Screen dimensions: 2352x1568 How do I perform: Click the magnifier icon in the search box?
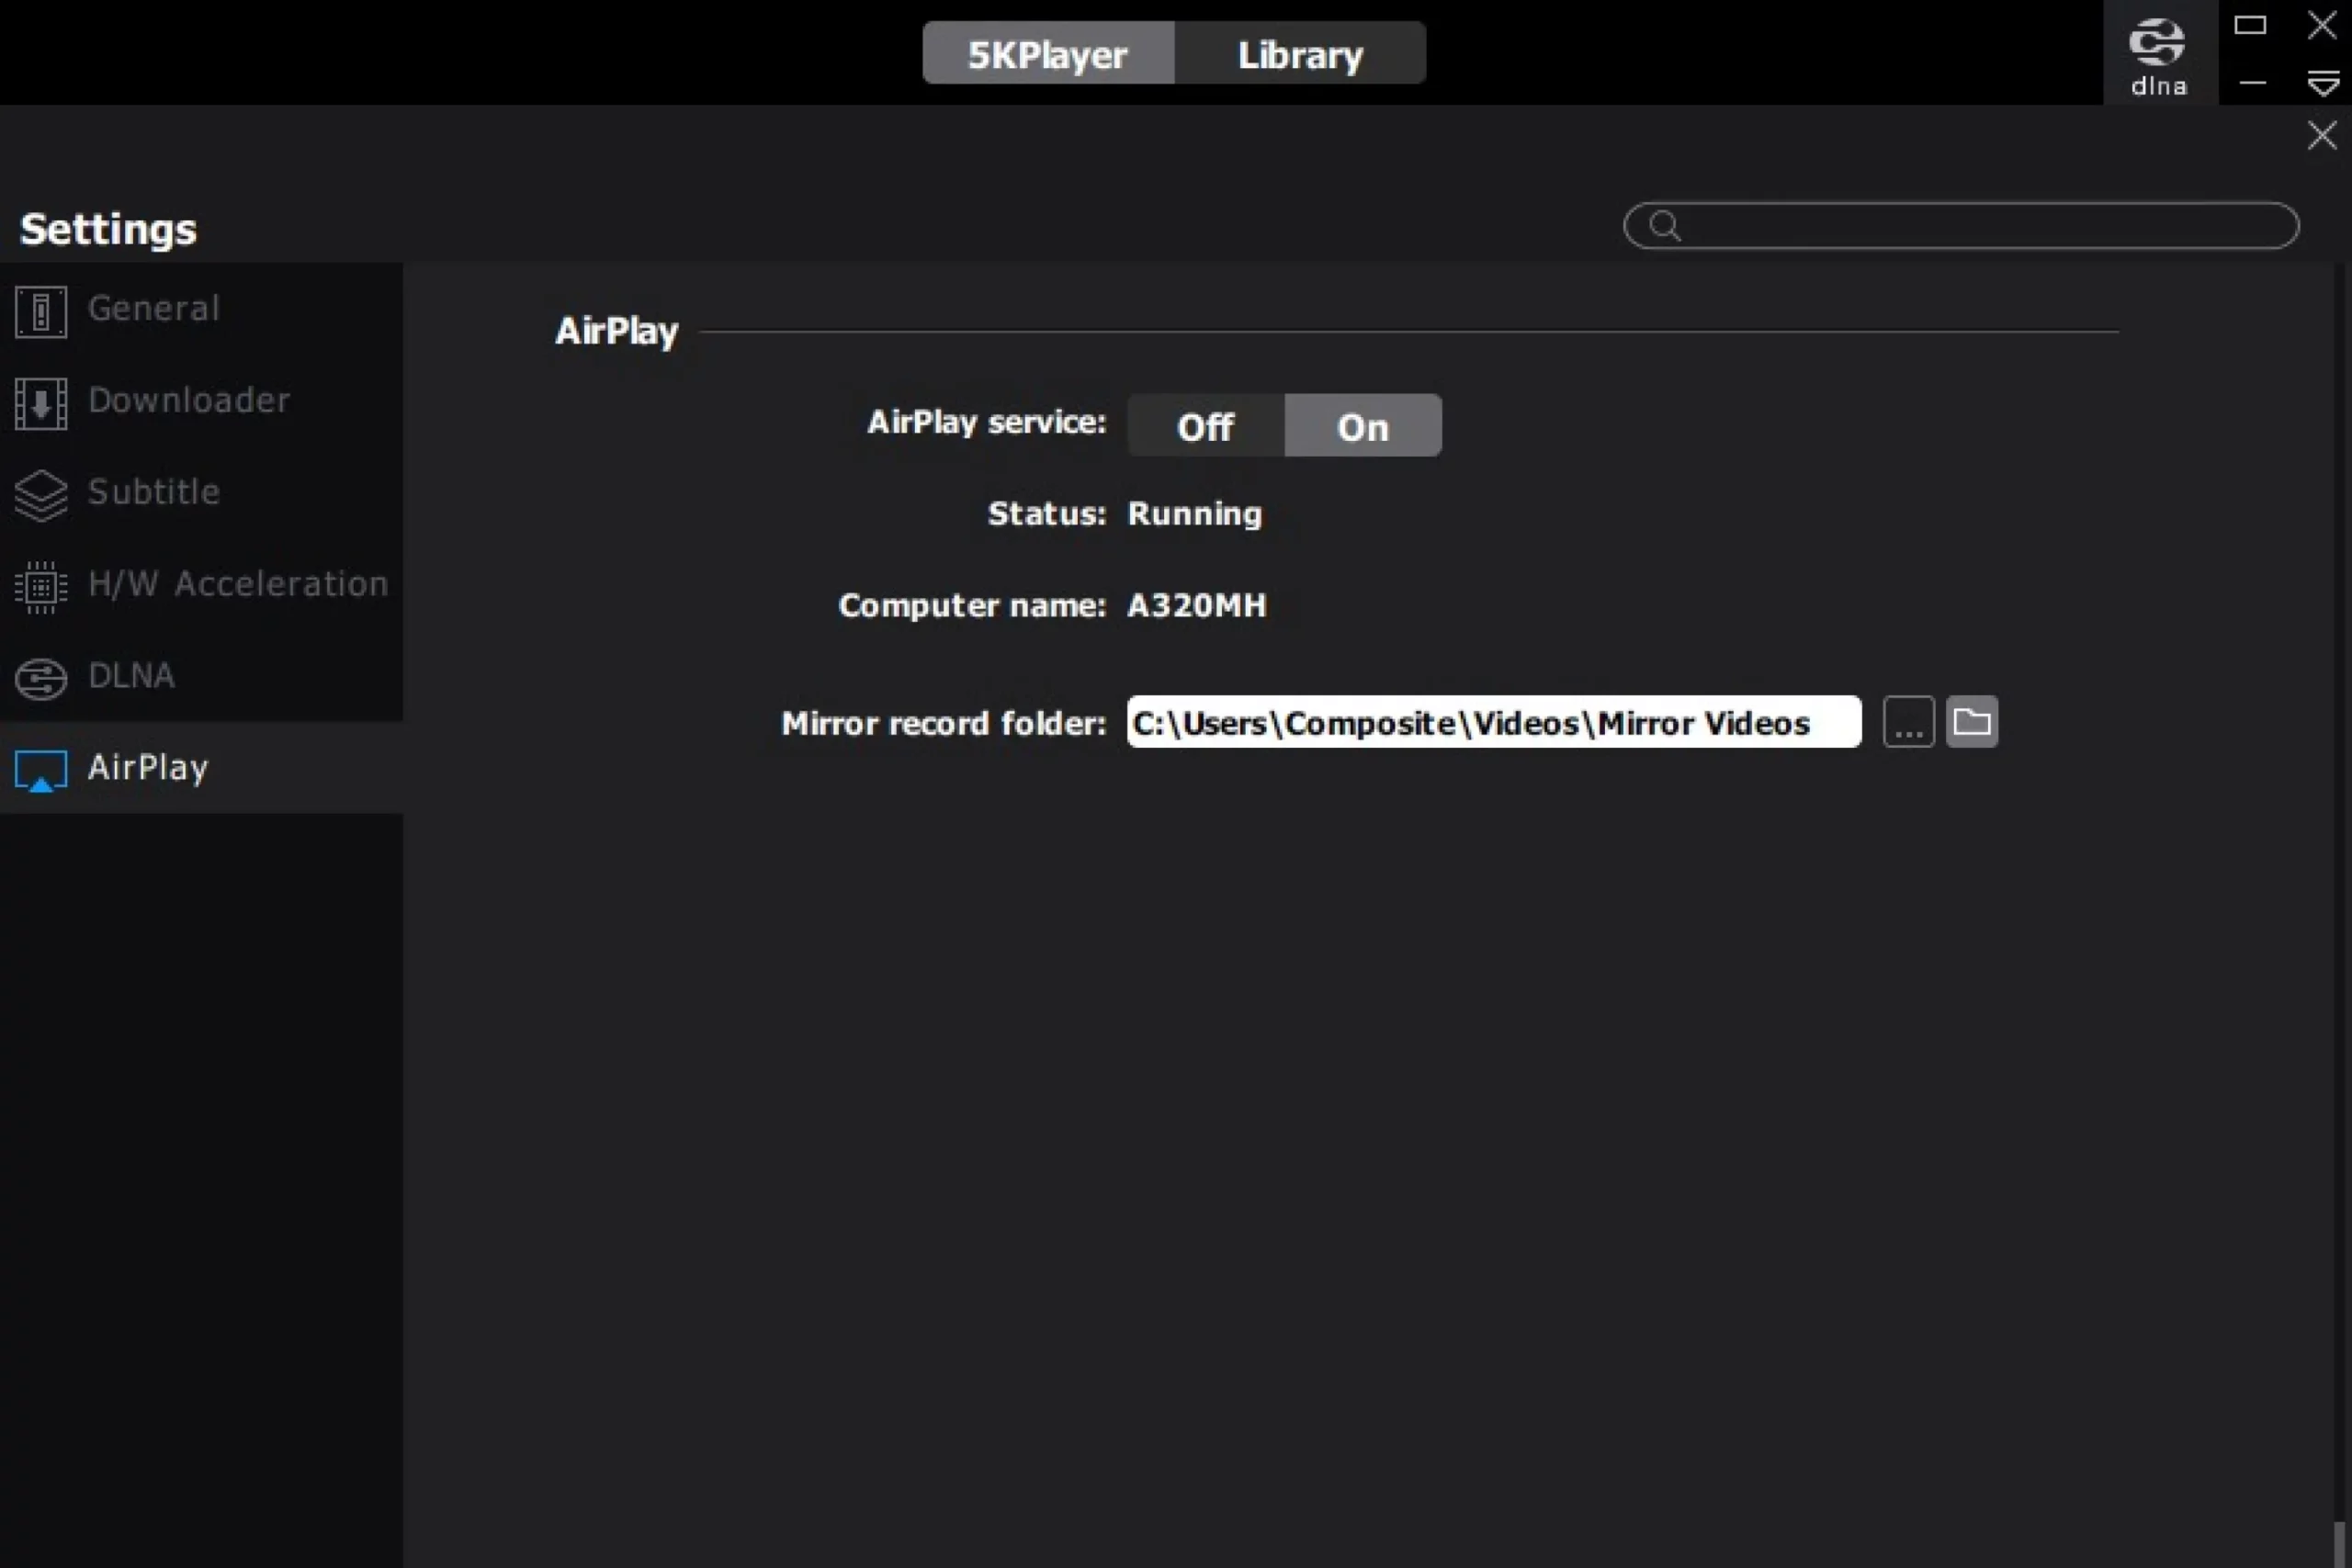[1664, 225]
